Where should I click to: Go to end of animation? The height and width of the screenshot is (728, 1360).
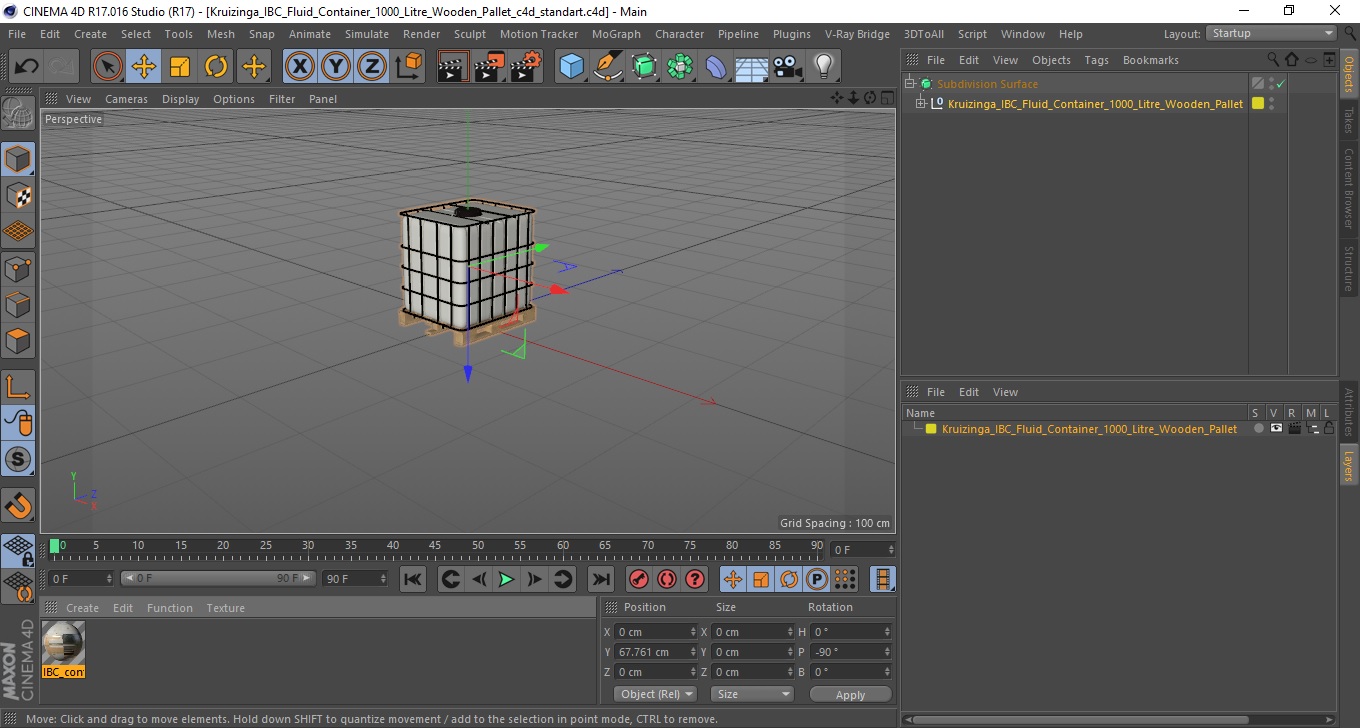point(600,579)
